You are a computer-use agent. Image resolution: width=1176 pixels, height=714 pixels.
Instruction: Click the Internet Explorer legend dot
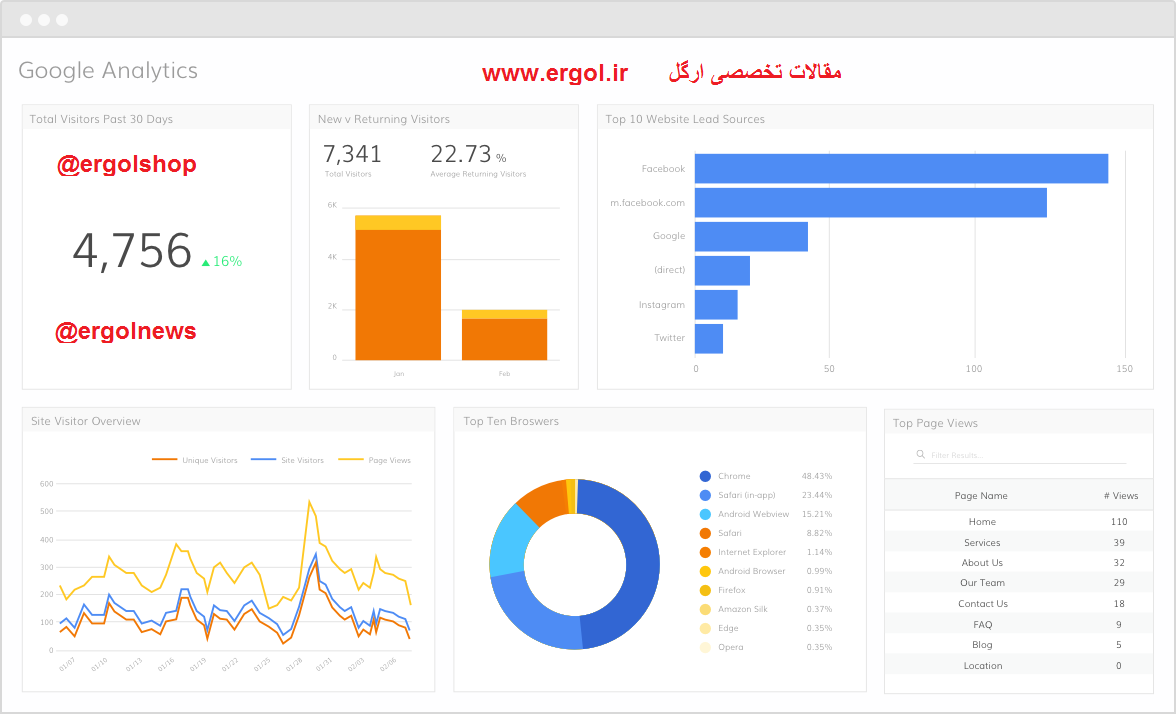tap(705, 551)
